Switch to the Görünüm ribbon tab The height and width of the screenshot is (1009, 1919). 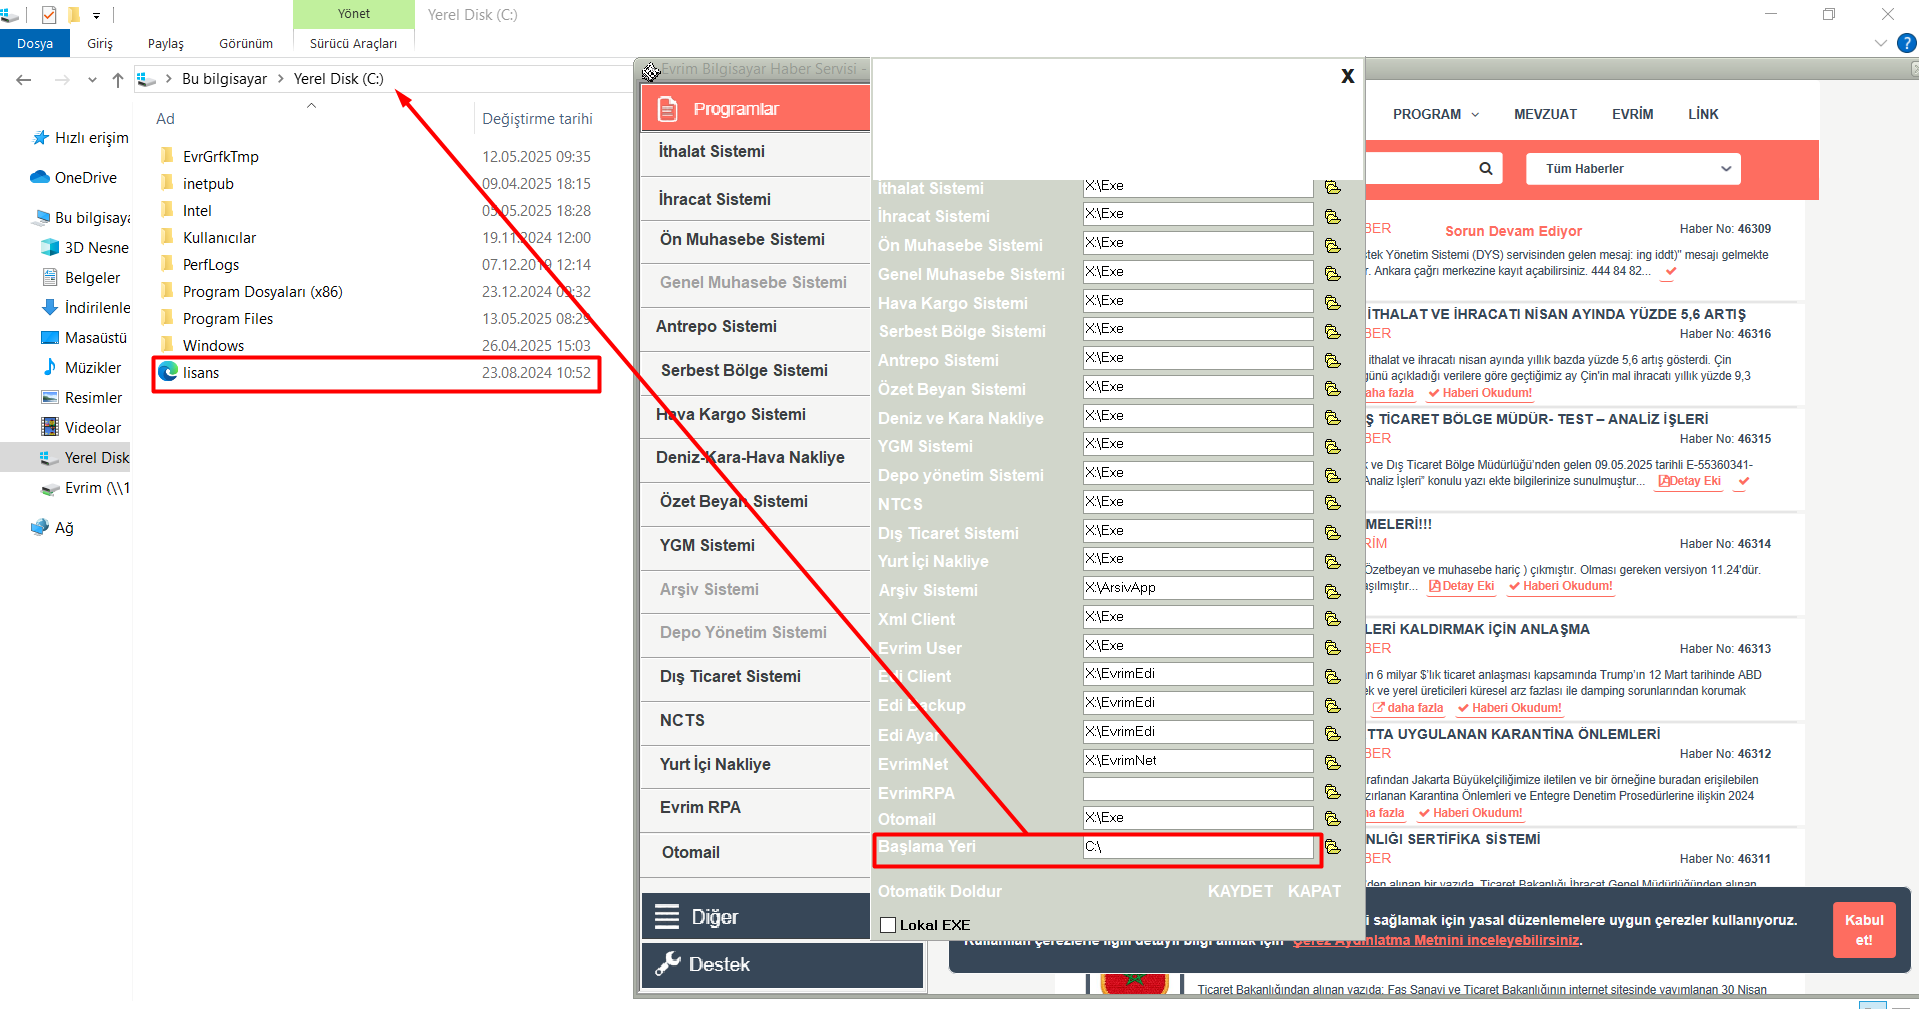246,43
